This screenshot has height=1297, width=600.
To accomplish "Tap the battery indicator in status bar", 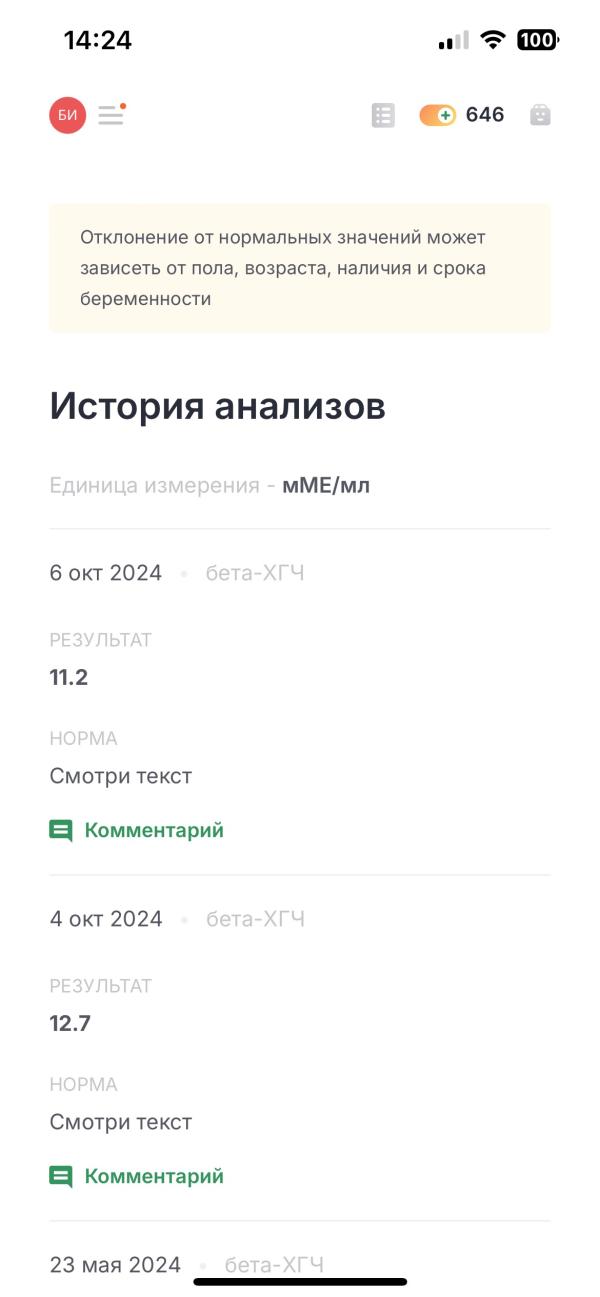I will pos(538,40).
